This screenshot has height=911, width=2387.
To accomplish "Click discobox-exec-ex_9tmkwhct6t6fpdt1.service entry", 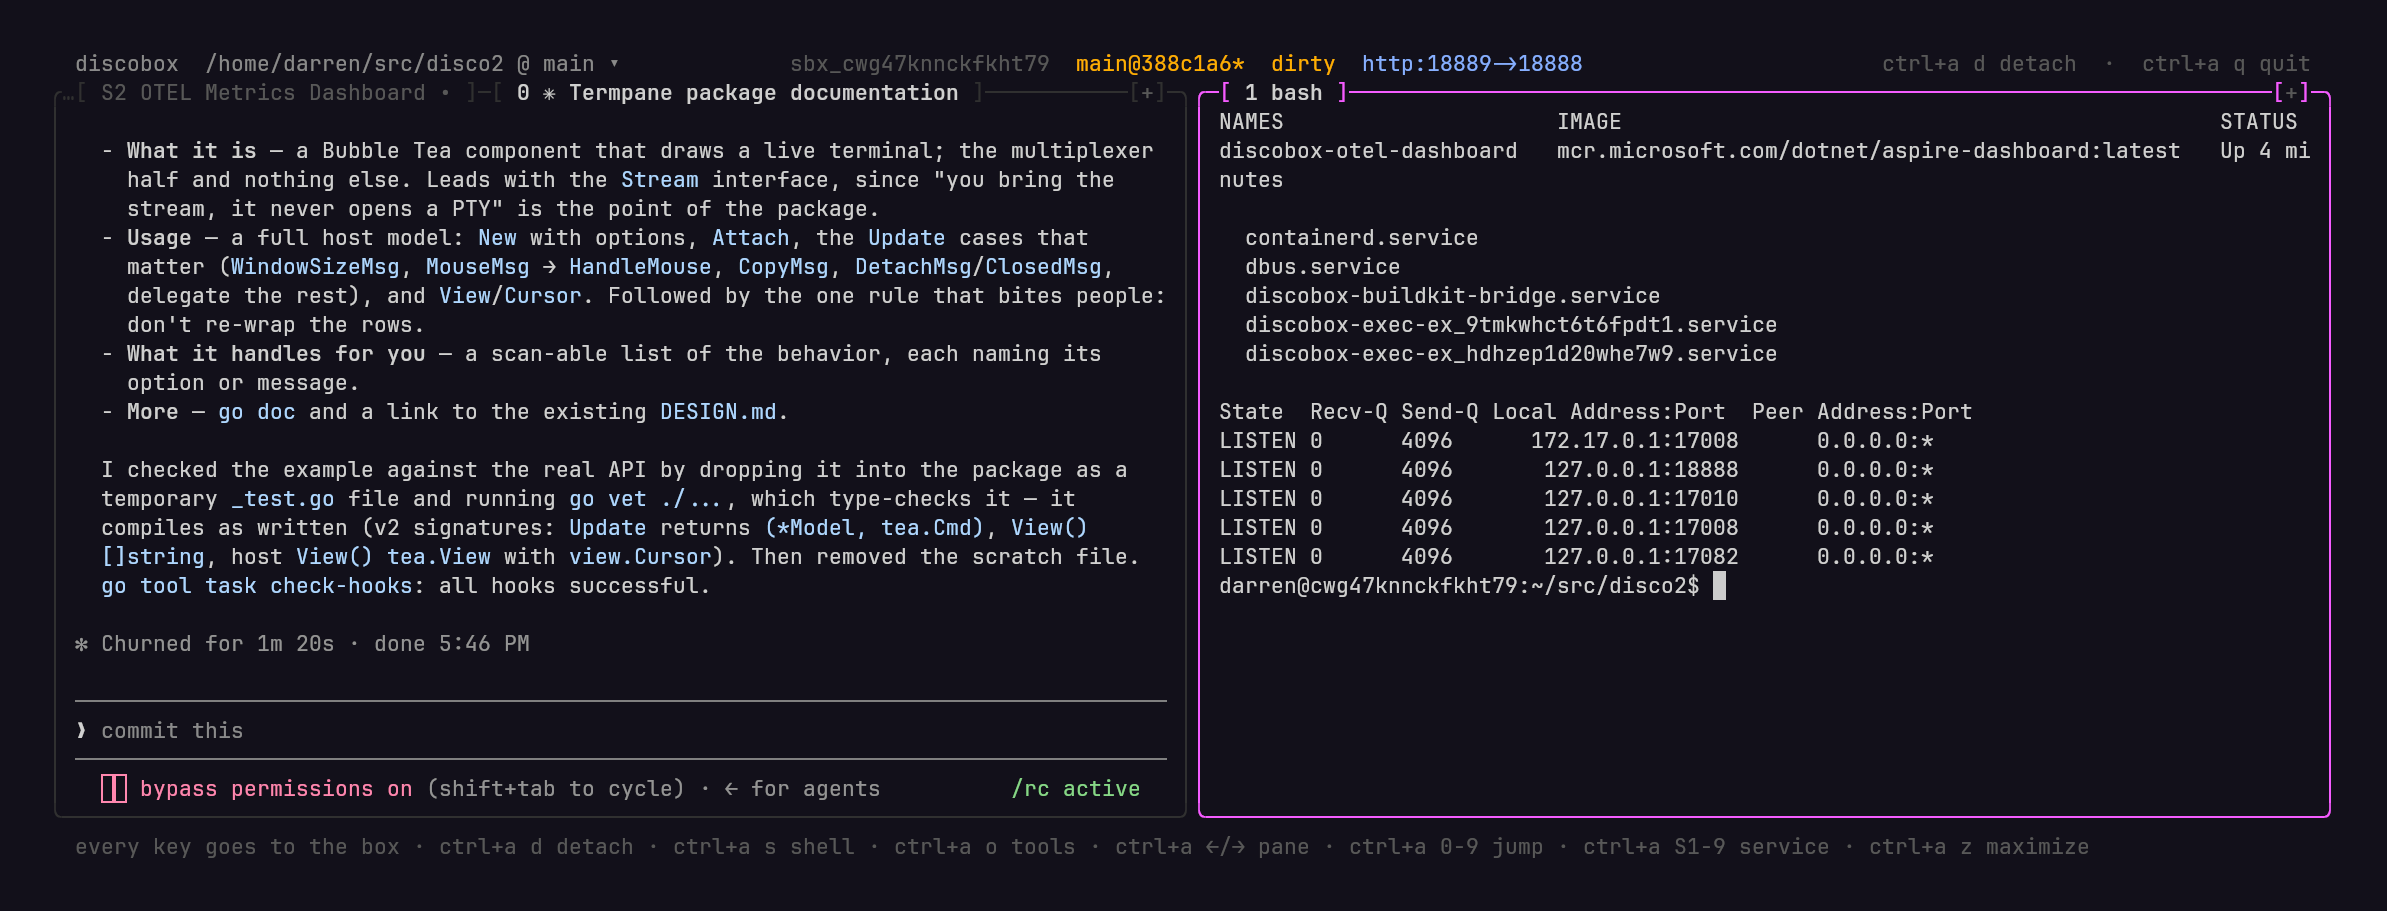I will click(x=1511, y=325).
